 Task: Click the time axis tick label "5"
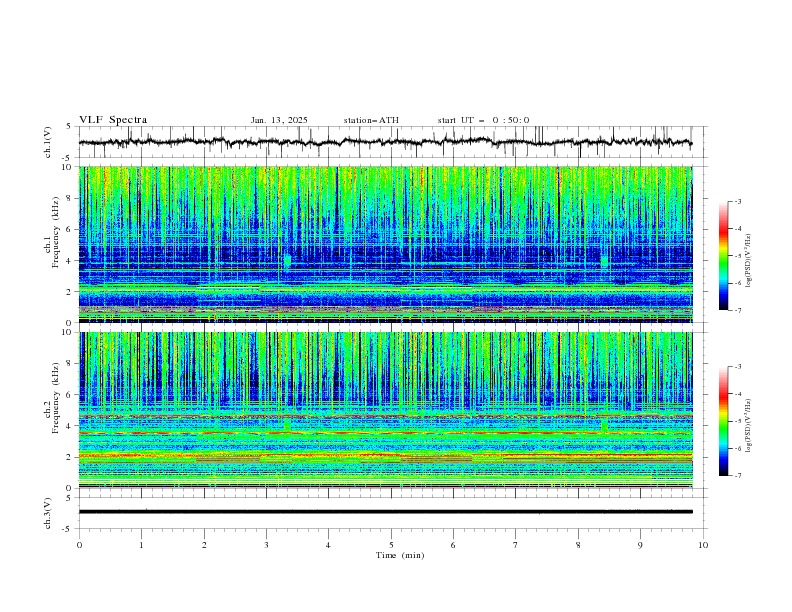pyautogui.click(x=391, y=545)
